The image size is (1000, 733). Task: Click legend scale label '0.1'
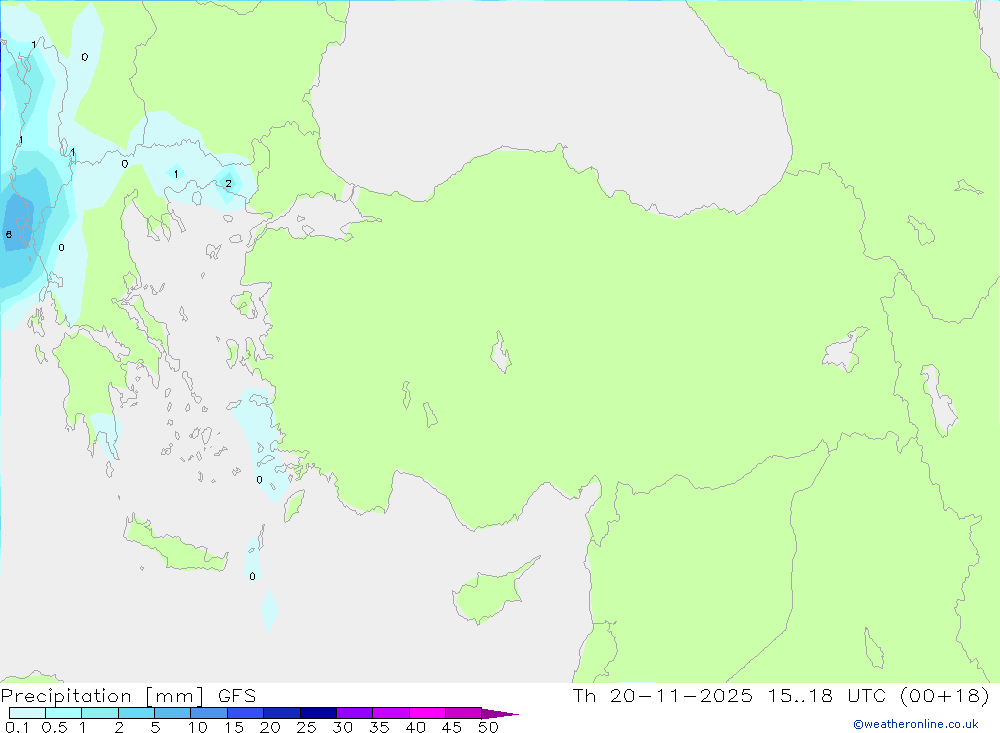tap(17, 727)
